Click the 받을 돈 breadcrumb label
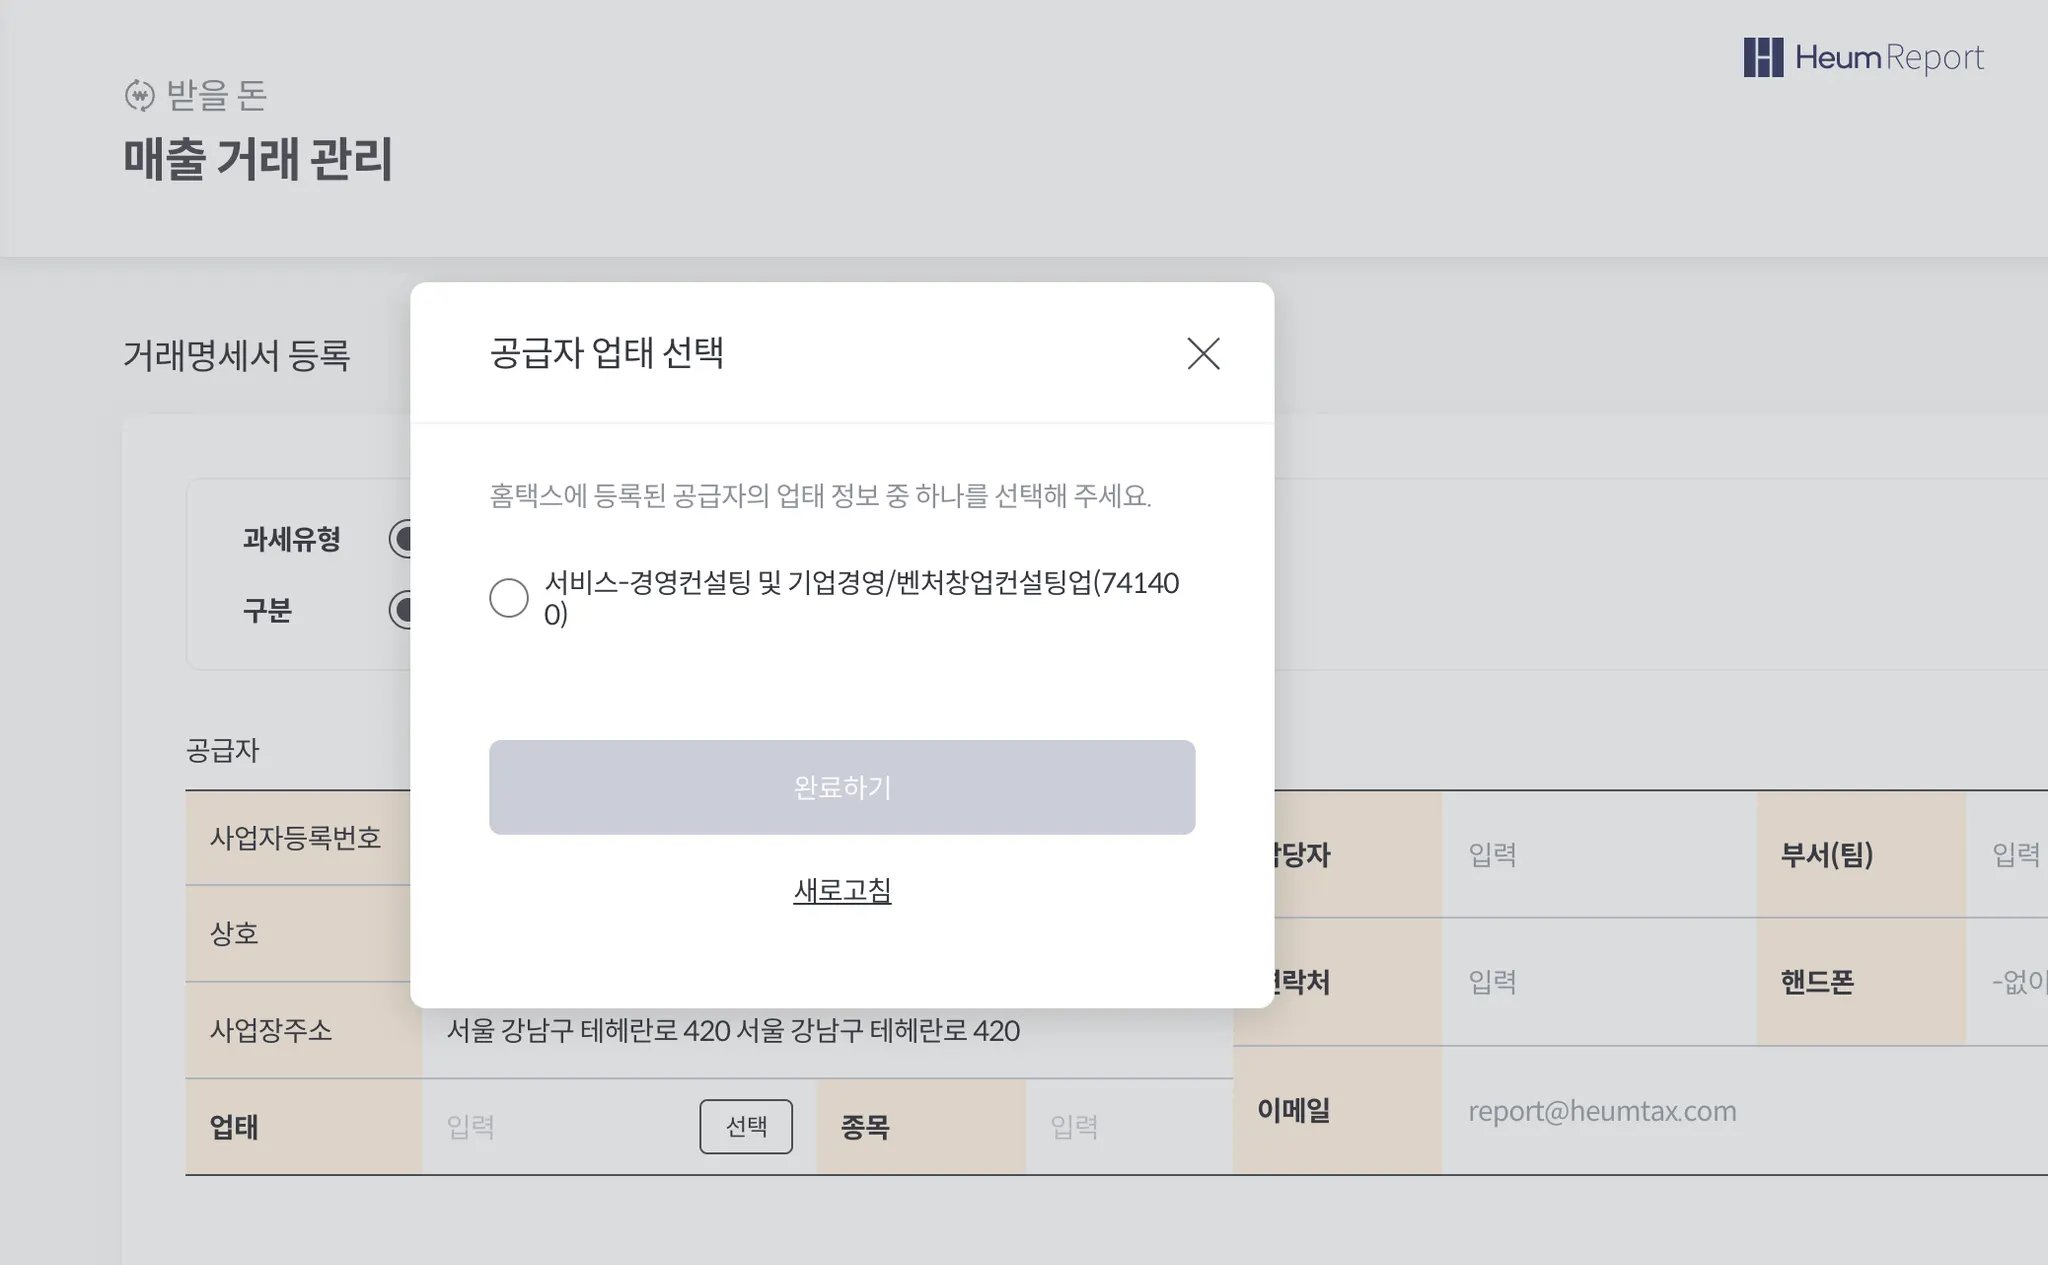 point(216,96)
